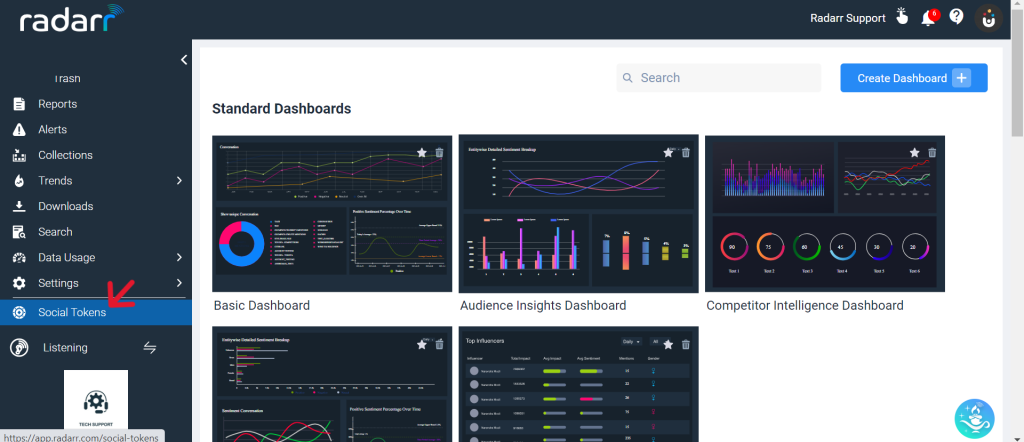The width and height of the screenshot is (1024, 442).
Task: Click the Create Dashboard button
Action: click(x=914, y=78)
